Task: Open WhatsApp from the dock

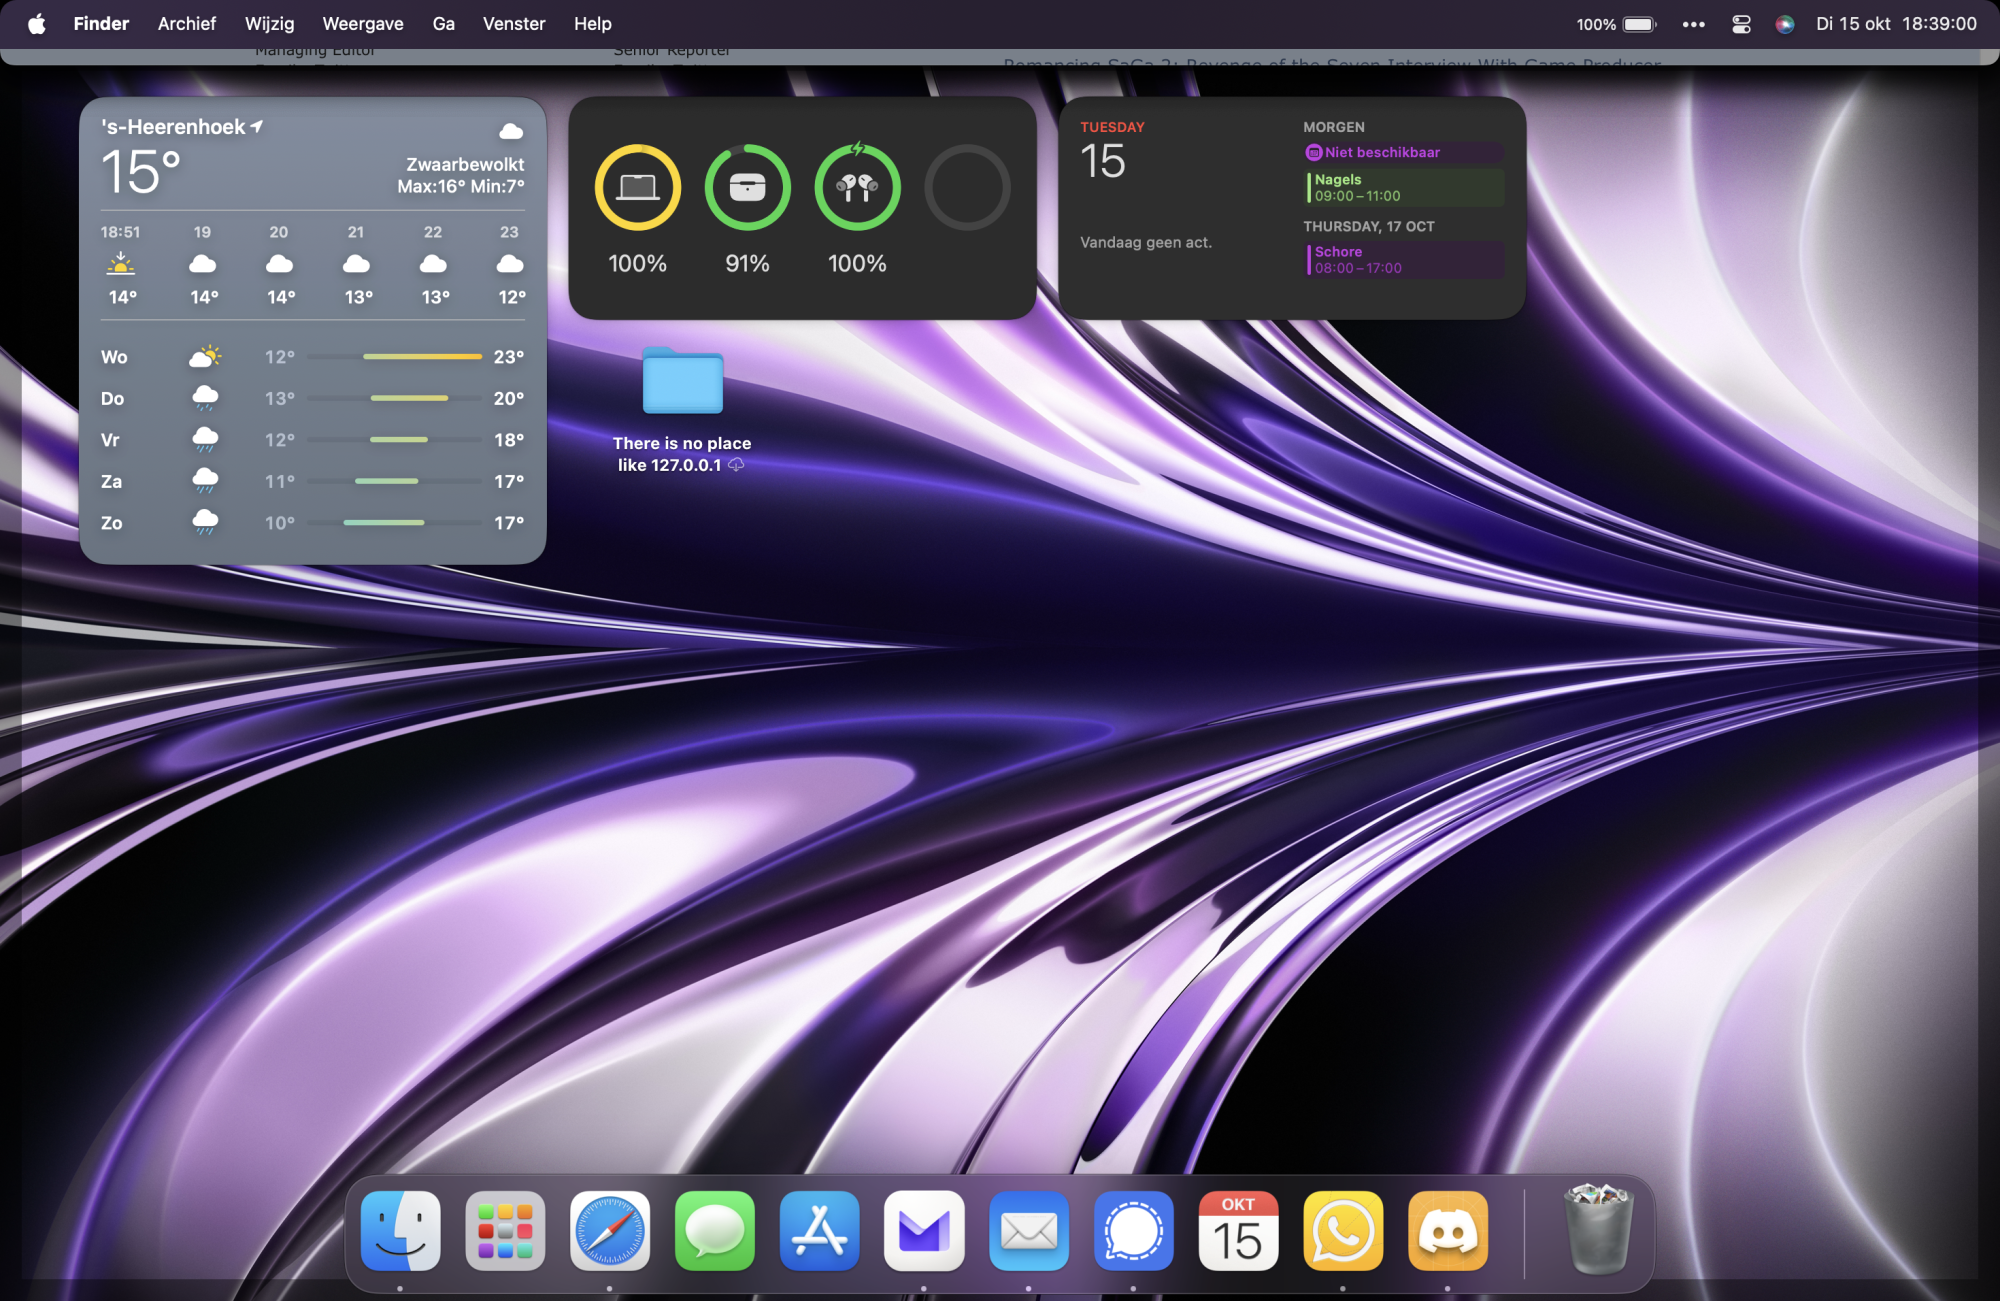Action: click(x=1343, y=1231)
